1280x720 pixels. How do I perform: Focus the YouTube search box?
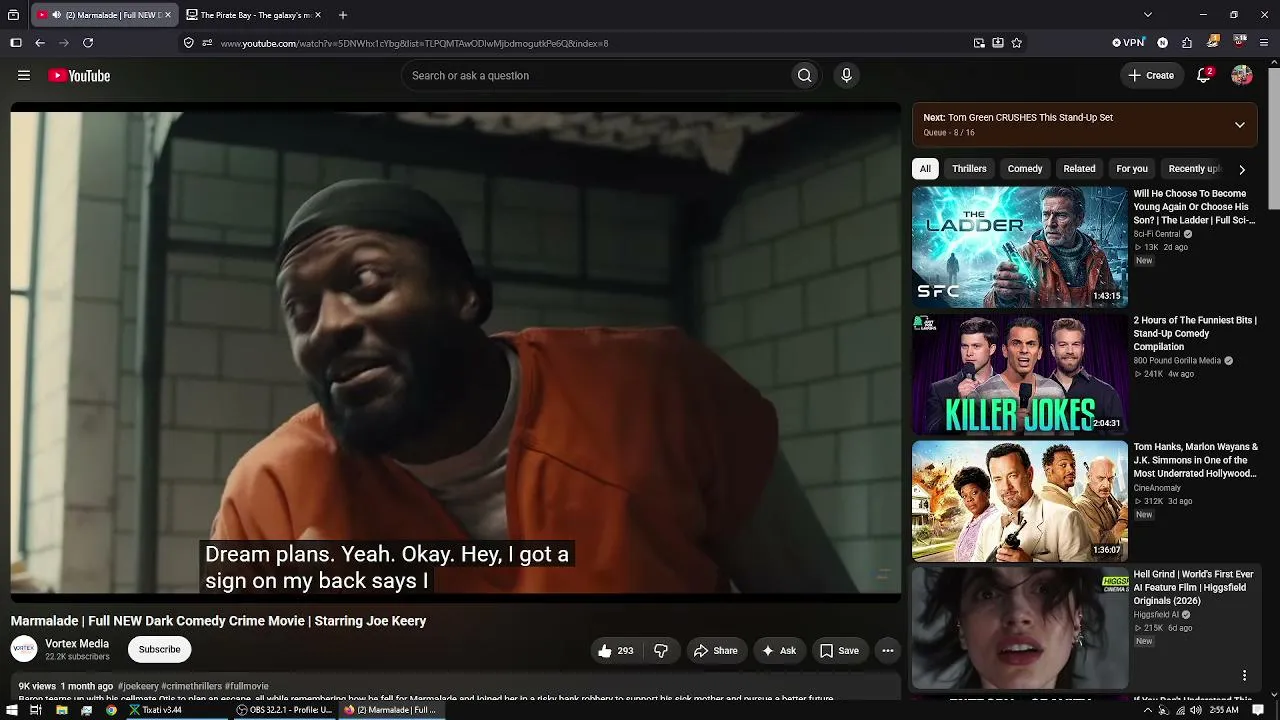(595, 76)
